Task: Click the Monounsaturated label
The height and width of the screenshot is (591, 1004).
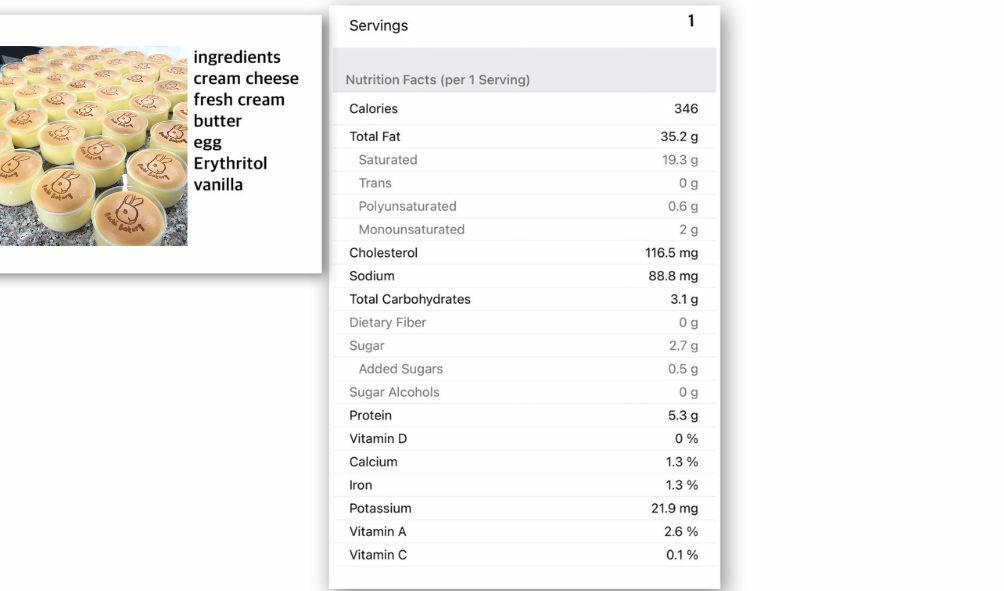Action: [411, 229]
